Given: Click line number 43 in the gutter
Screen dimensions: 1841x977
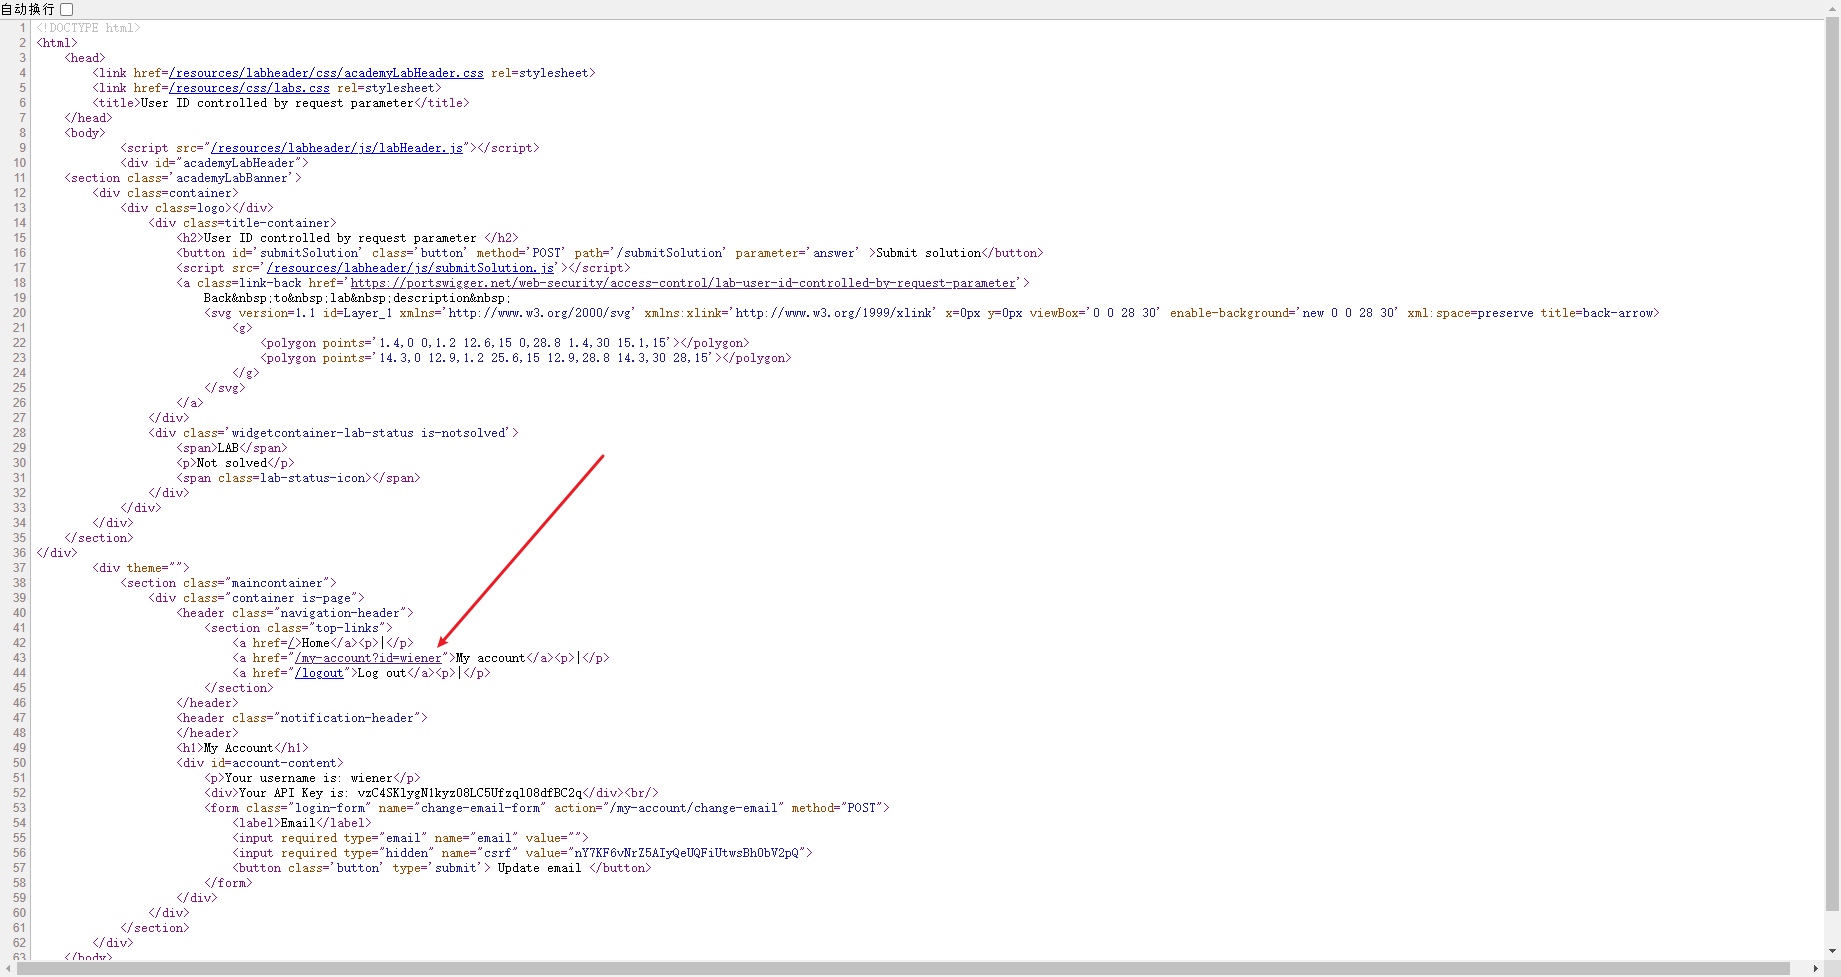Looking at the screenshot, I should point(19,658).
